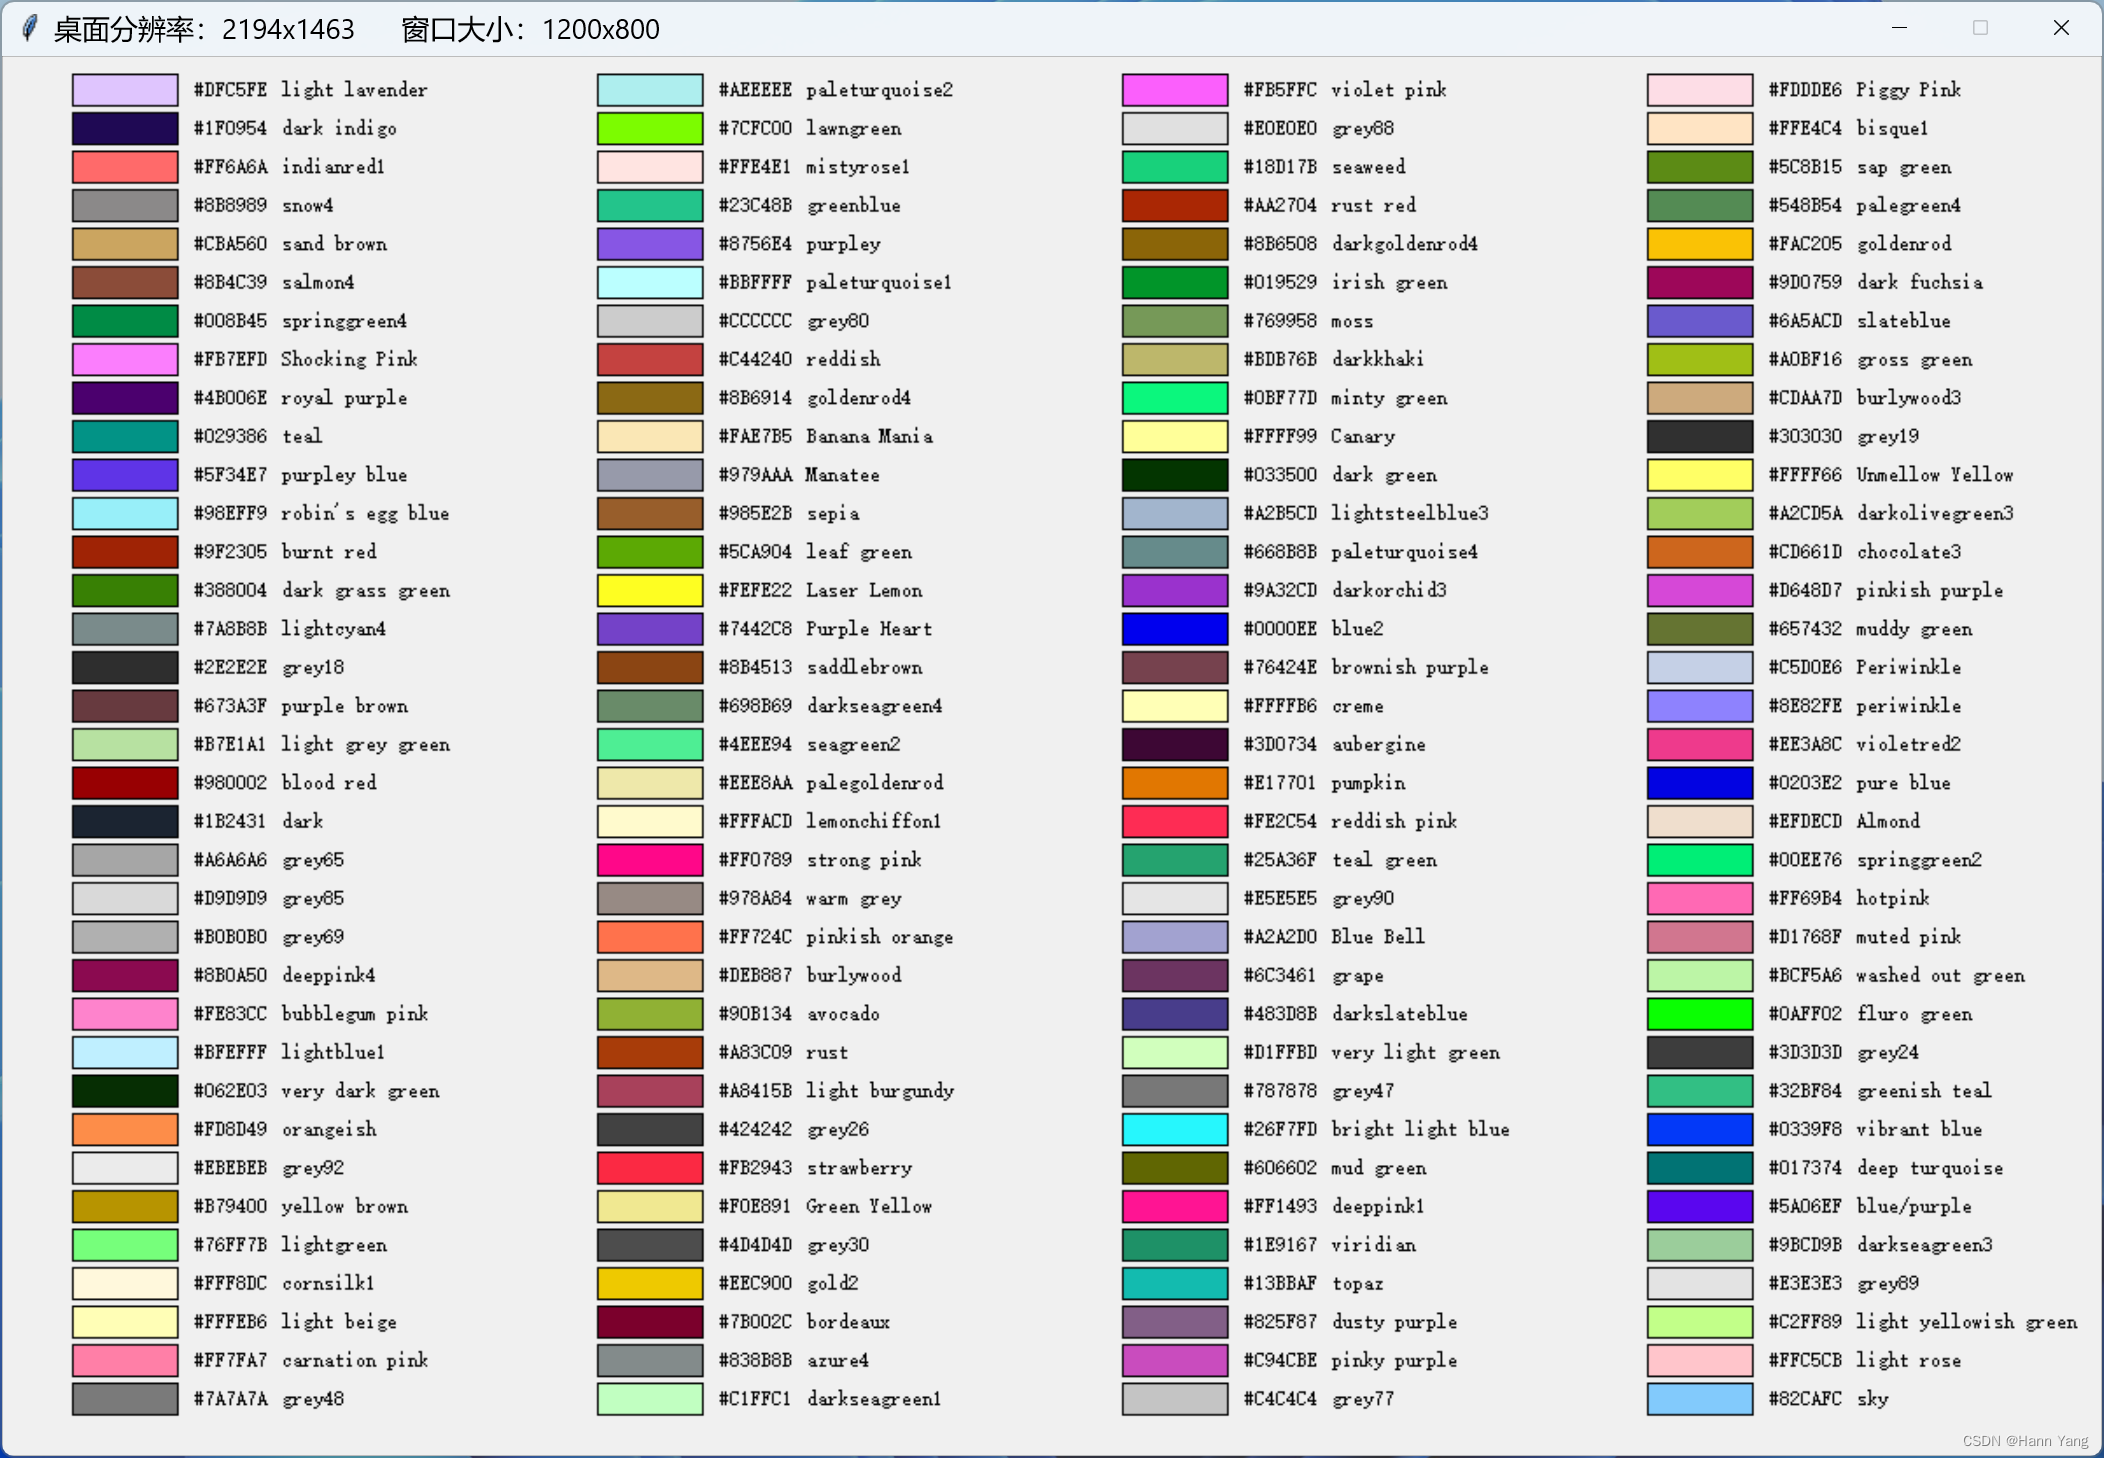
Task: Click the 'deep turquoise' label text
Action: [1930, 1168]
